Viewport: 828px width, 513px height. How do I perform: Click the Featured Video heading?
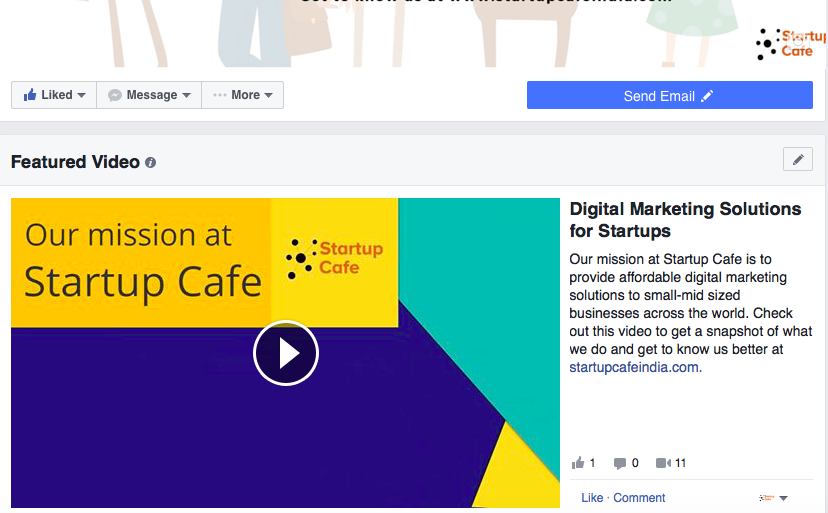[75, 162]
